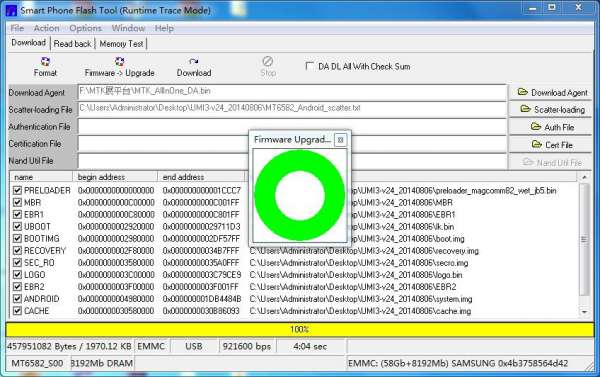Click logo.bin file path text

pos(356,275)
